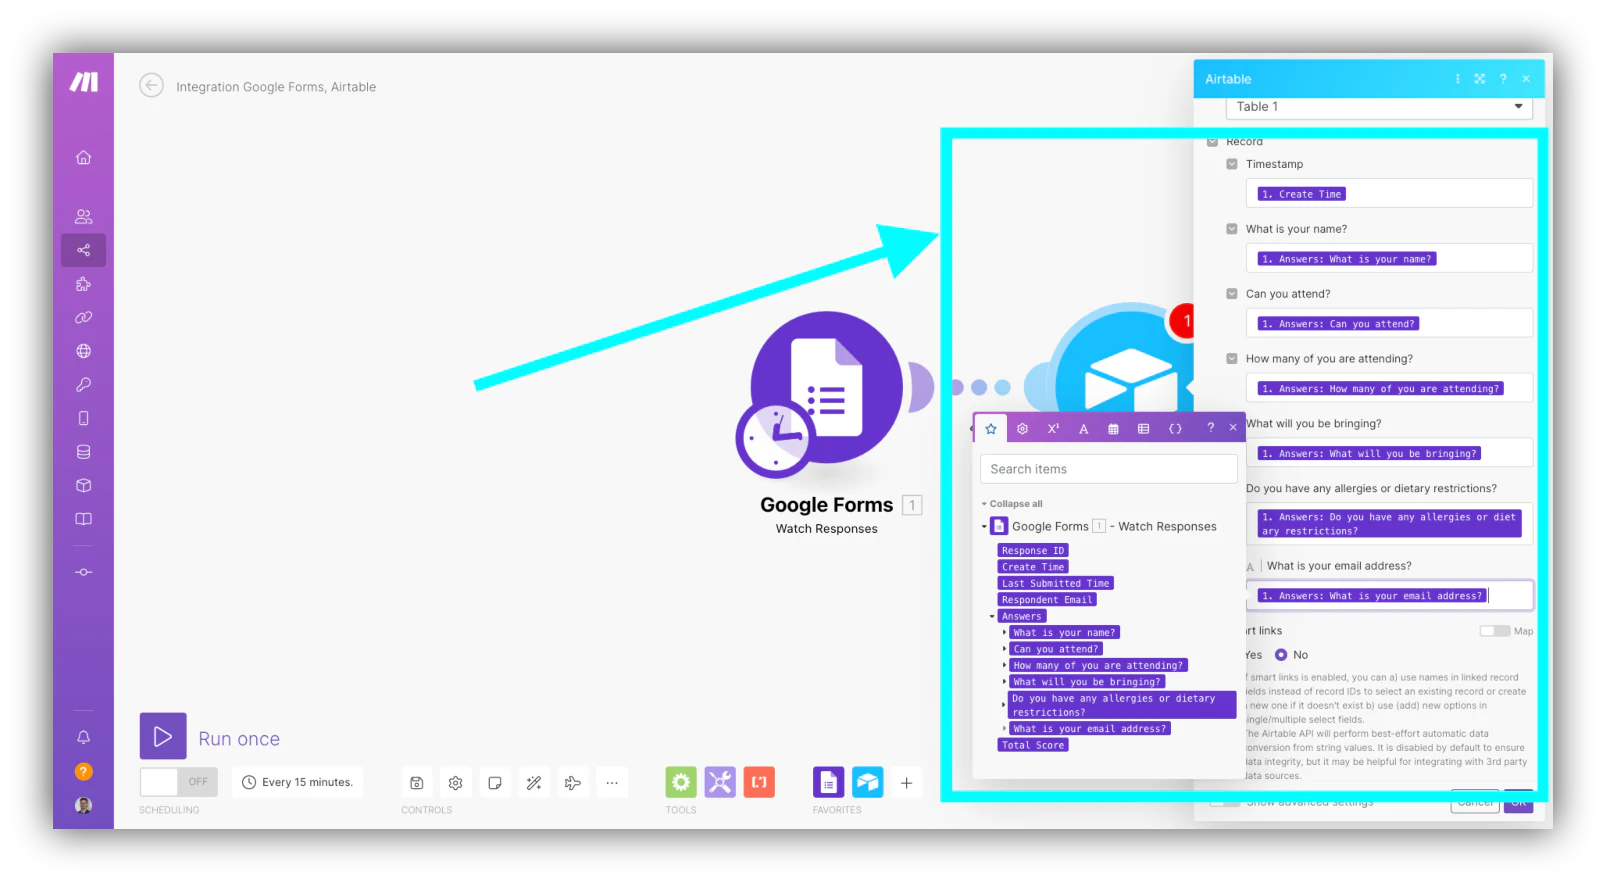Open the Airtable panel three-dots menu
The image size is (1606, 882).
coord(1457,79)
